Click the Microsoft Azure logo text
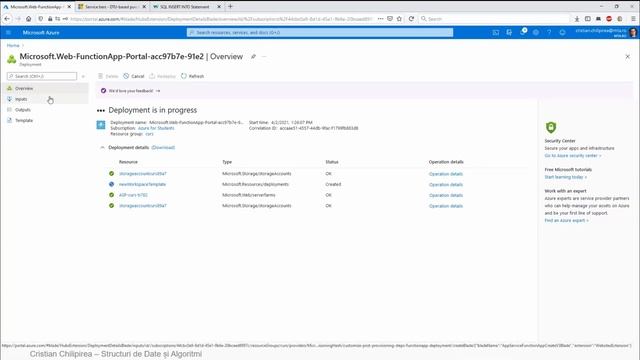This screenshot has width=640, height=360. tap(41, 33)
